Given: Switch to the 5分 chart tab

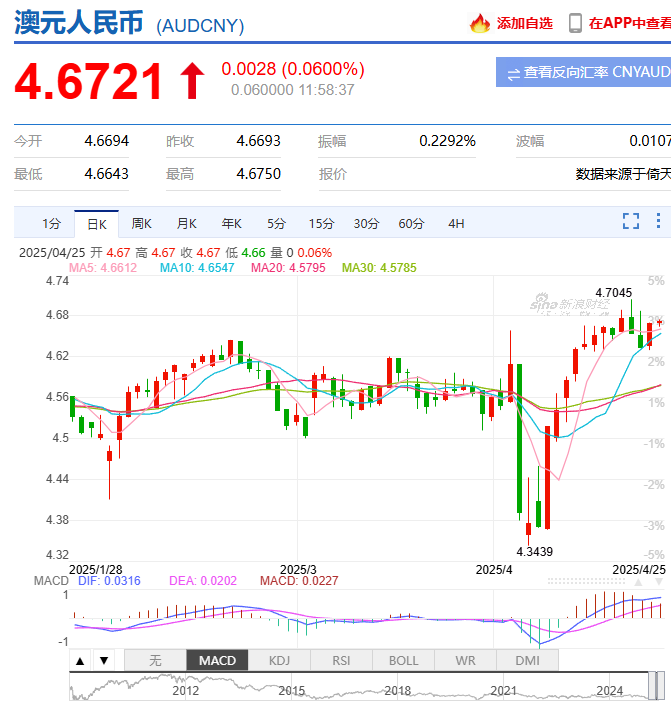Looking at the screenshot, I should pos(276,223).
